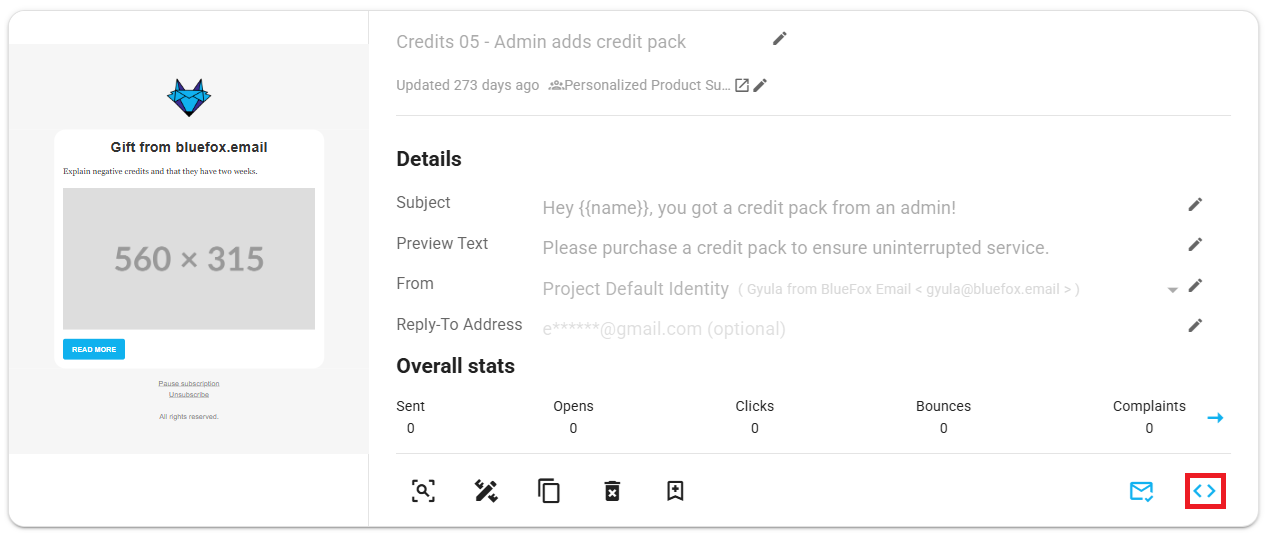This screenshot has width=1268, height=533.
Task: Click the Unsubscribe link in preview
Action: click(189, 395)
